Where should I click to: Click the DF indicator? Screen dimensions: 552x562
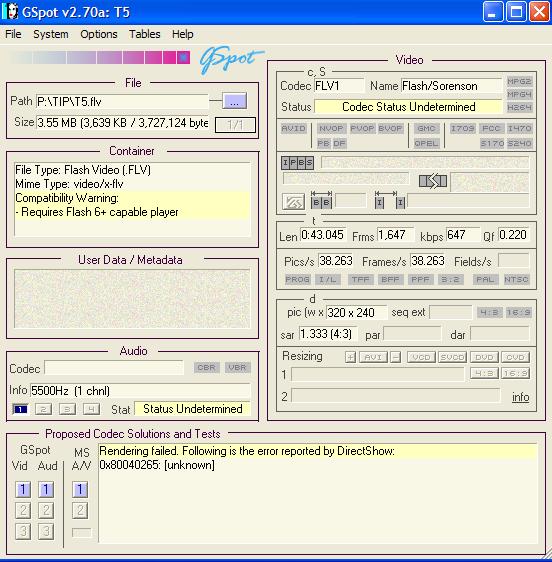pos(339,143)
